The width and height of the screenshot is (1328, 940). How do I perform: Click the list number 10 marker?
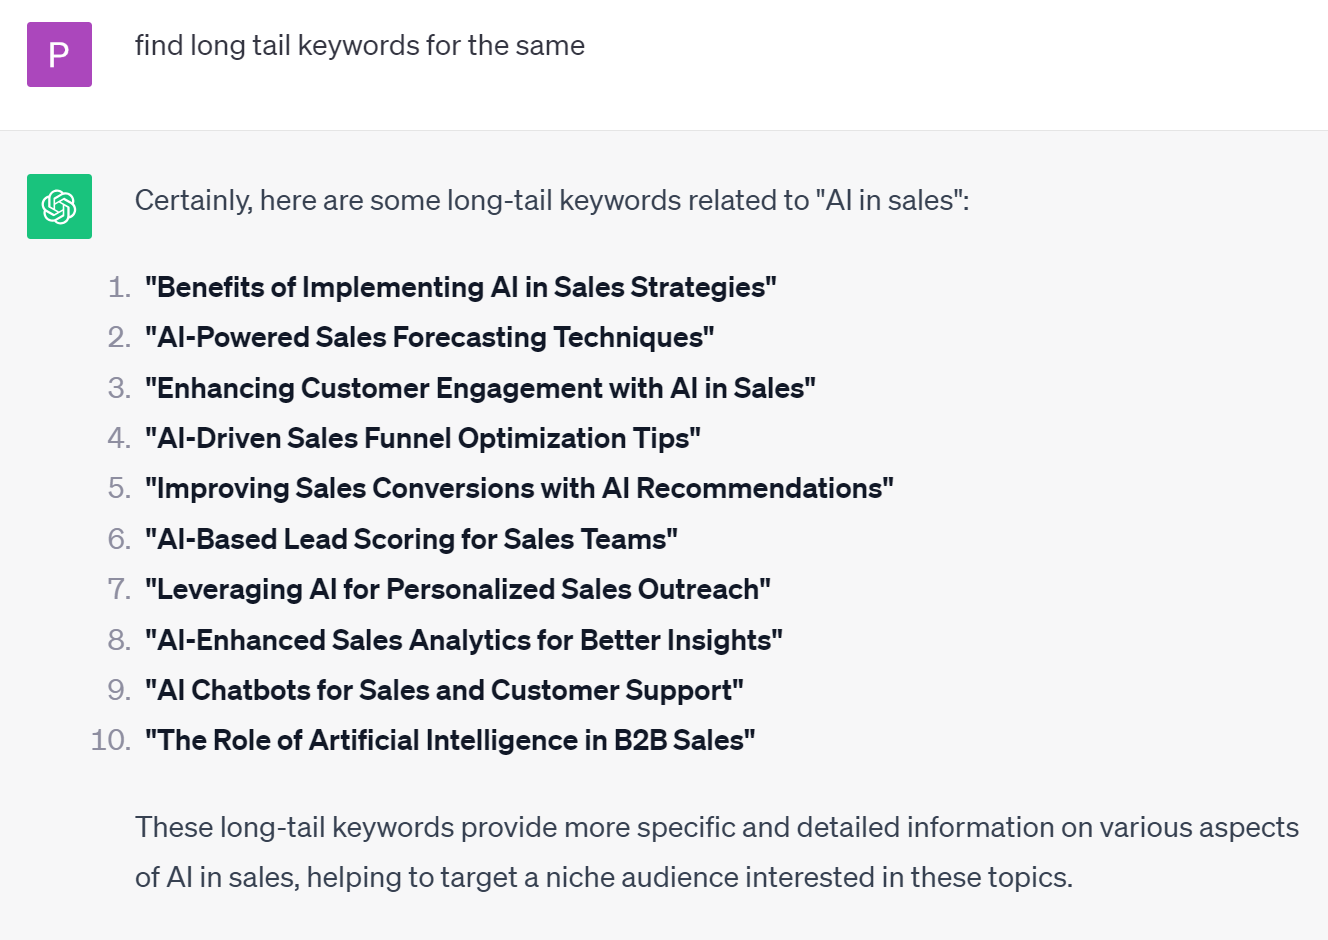[x=111, y=741]
